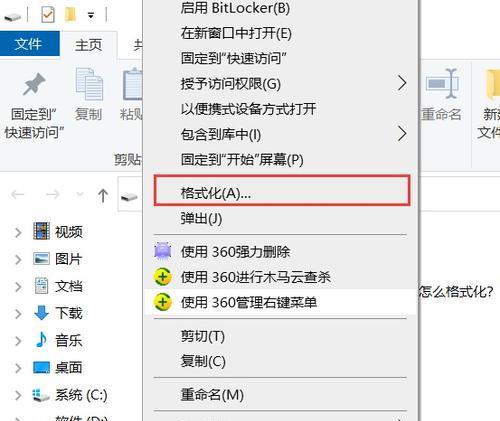Open the File tab

tap(30, 44)
